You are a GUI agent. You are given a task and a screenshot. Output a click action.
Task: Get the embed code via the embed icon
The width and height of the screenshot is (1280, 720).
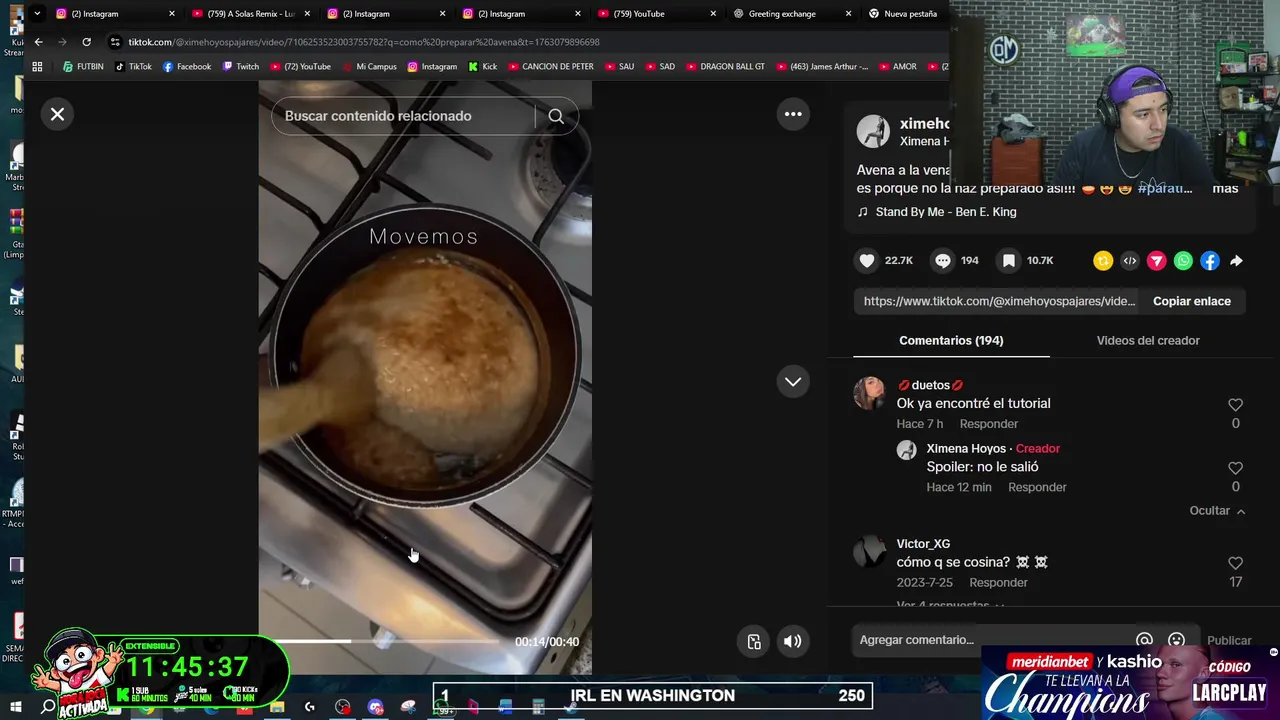click(x=1130, y=261)
